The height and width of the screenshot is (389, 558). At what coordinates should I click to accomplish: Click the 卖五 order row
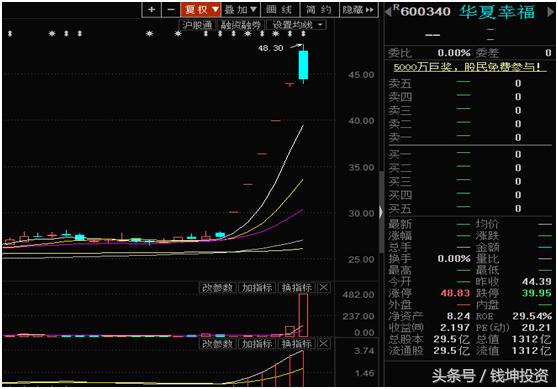pyautogui.click(x=469, y=83)
